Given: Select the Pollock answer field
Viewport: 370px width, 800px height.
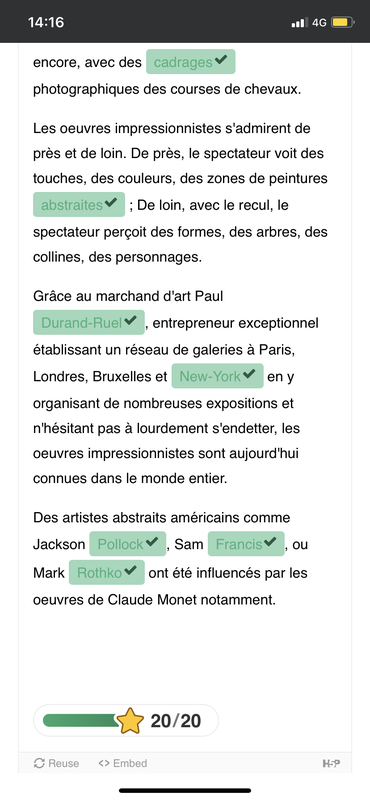Looking at the screenshot, I should (x=128, y=544).
